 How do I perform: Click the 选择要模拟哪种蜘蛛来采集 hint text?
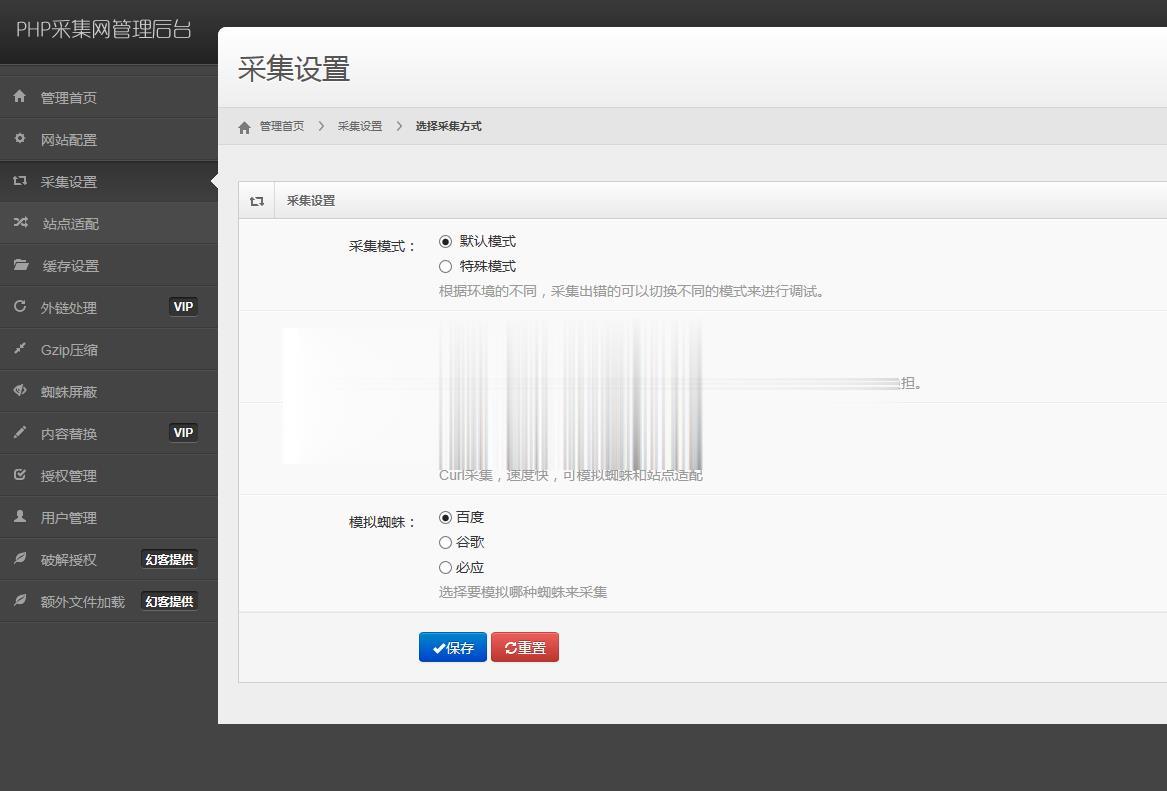522,592
